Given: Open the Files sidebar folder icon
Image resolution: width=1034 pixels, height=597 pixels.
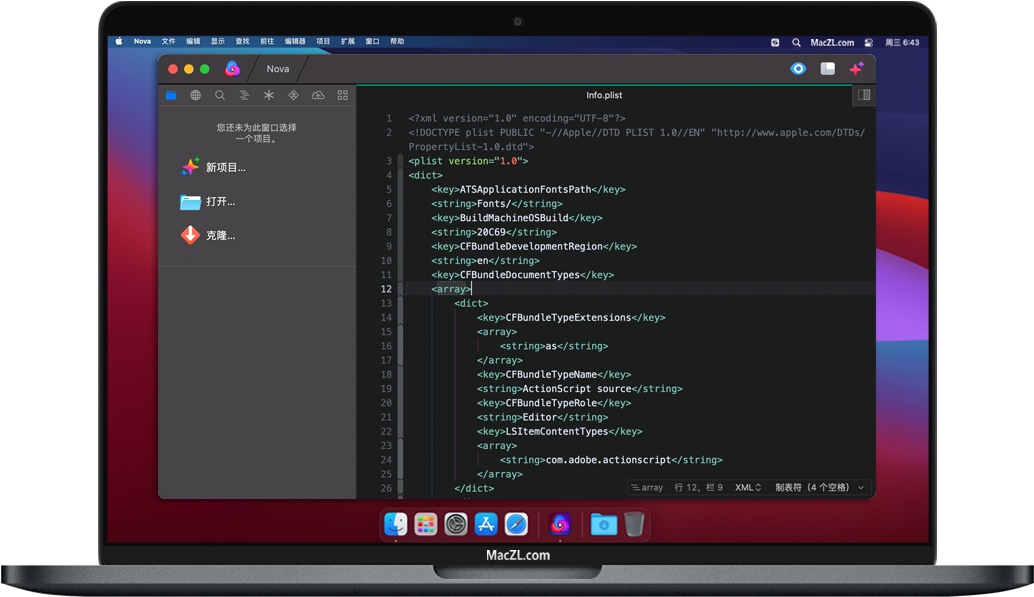Looking at the screenshot, I should (x=171, y=95).
